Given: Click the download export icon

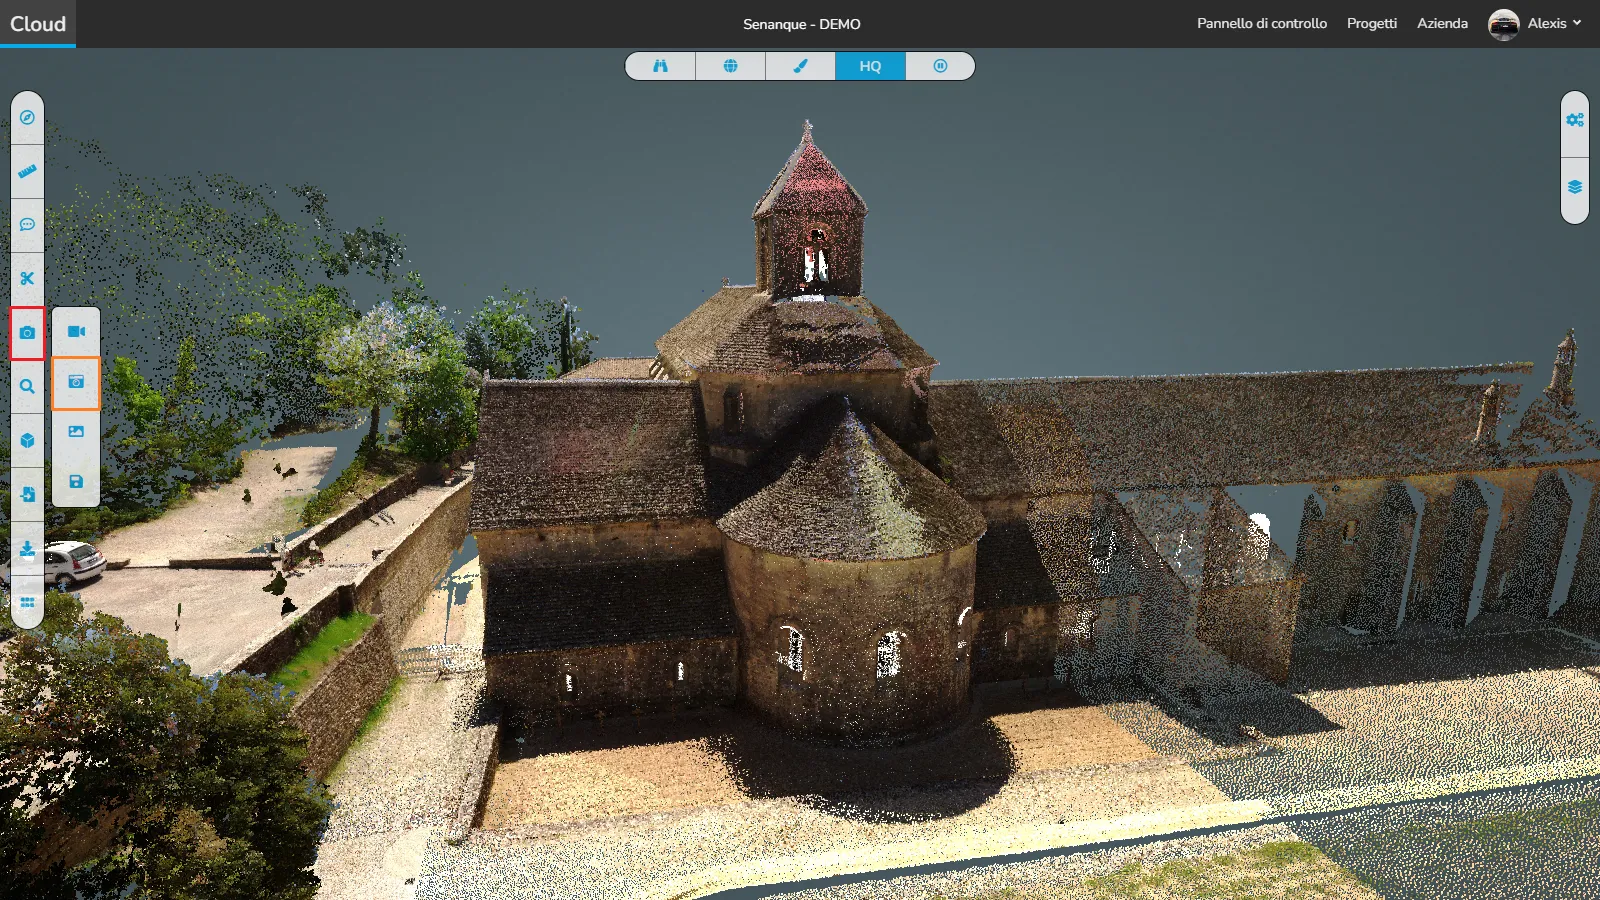Looking at the screenshot, I should [27, 549].
